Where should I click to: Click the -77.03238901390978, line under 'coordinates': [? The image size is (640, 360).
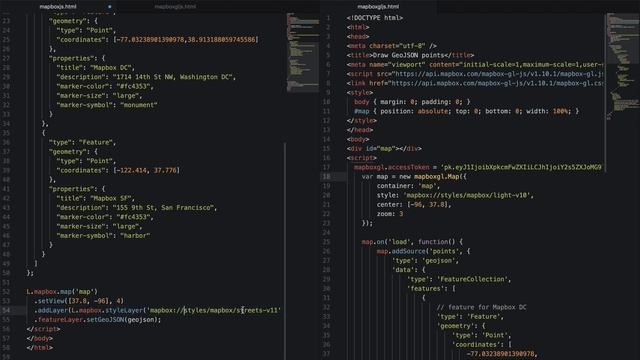click(502, 354)
